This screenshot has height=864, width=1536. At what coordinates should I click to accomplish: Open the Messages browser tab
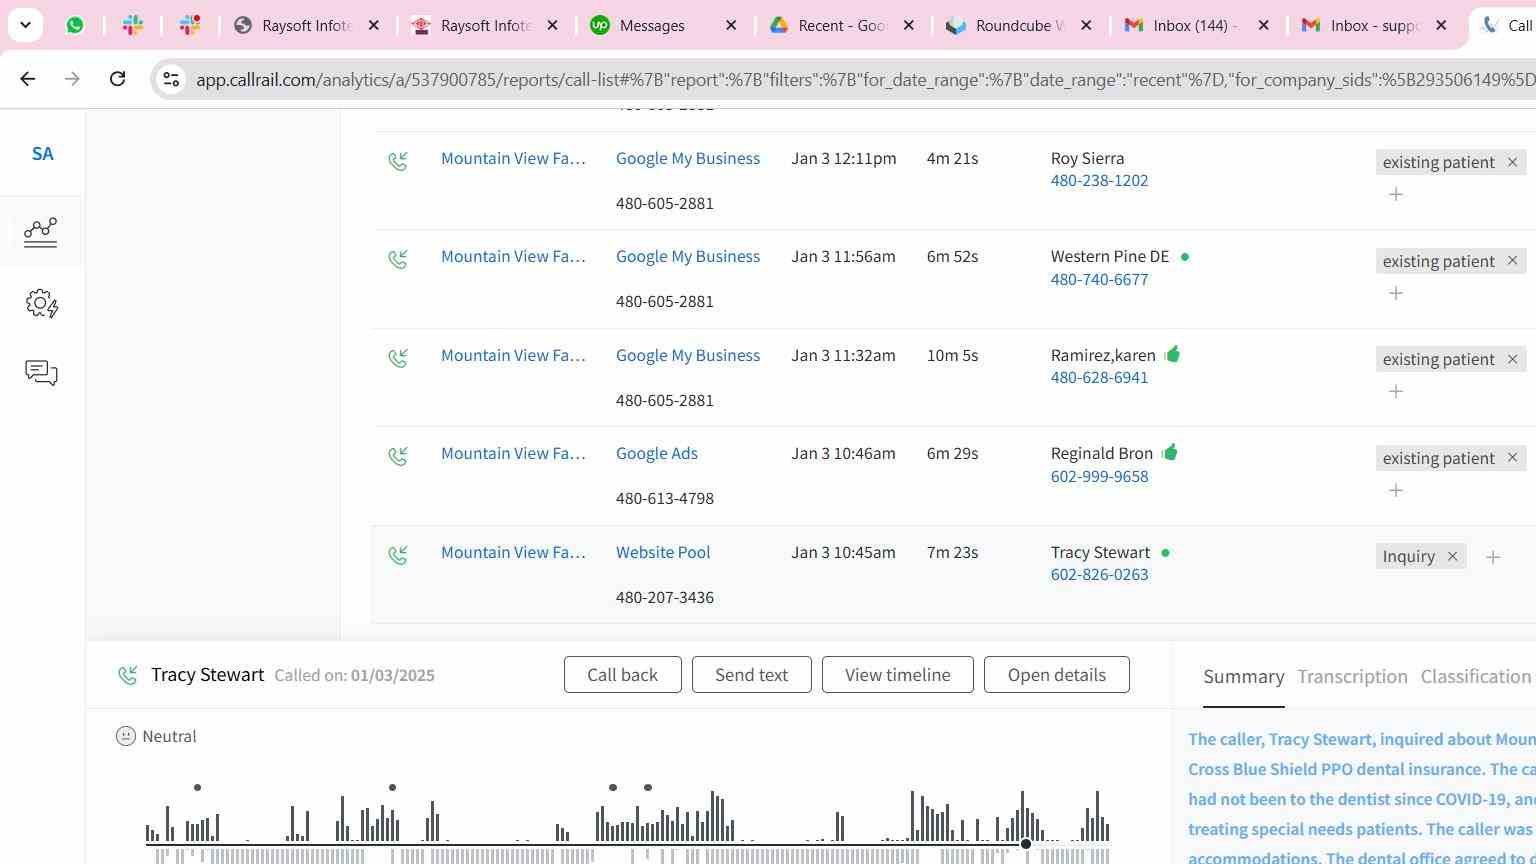pos(652,25)
